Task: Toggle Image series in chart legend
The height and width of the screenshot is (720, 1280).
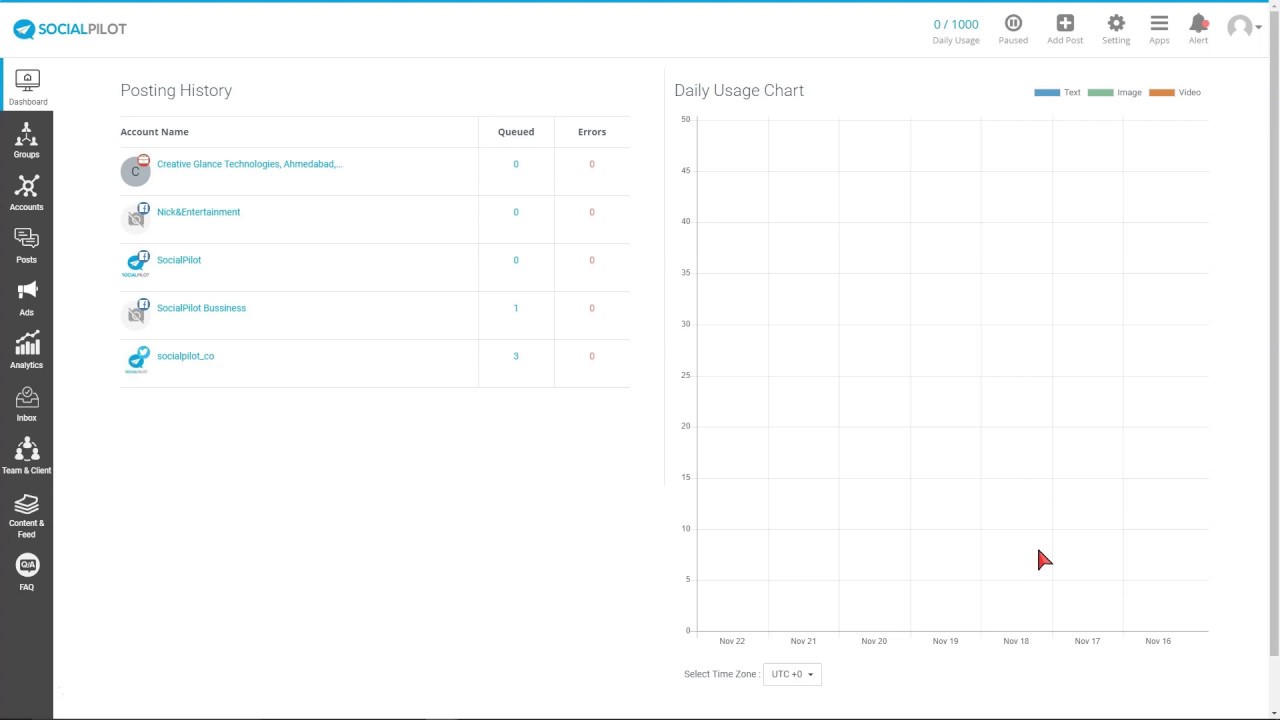Action: click(x=1114, y=92)
